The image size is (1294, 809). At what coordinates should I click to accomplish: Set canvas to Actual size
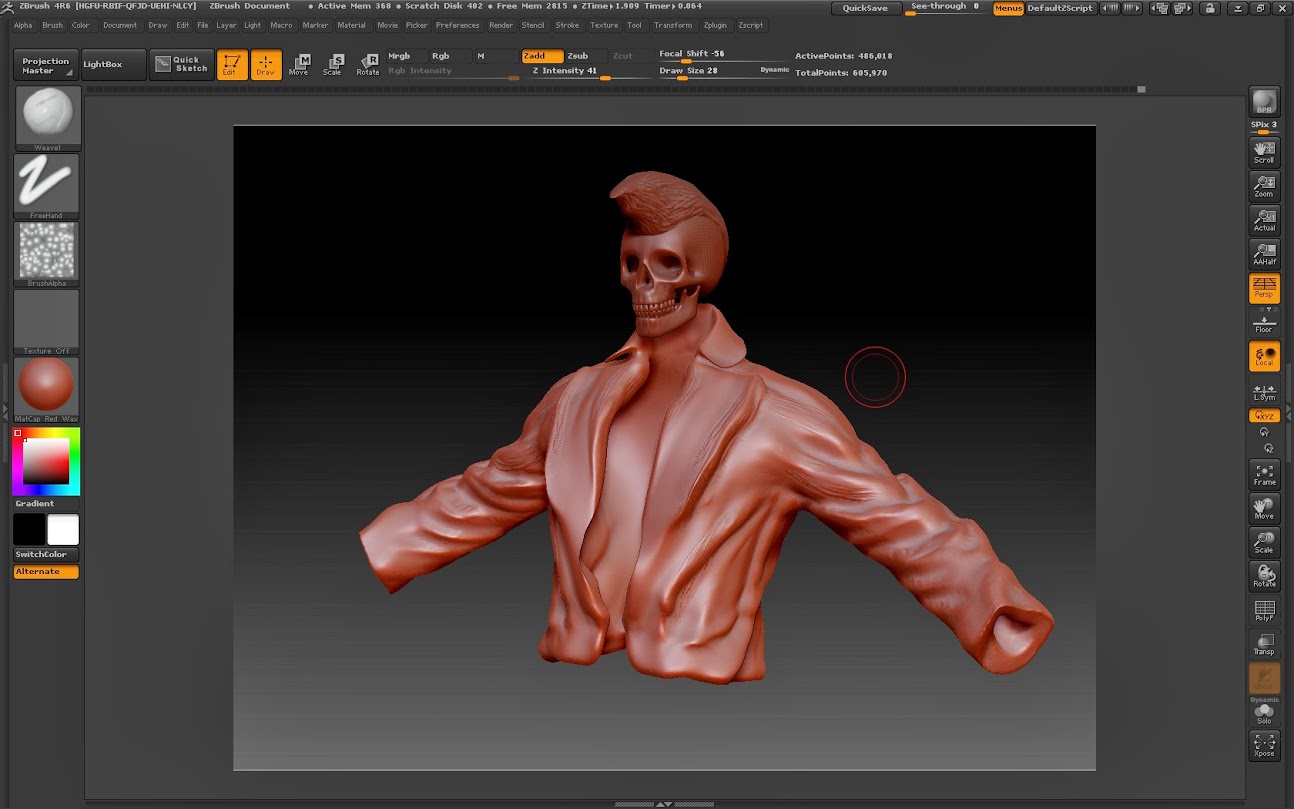pos(1264,221)
